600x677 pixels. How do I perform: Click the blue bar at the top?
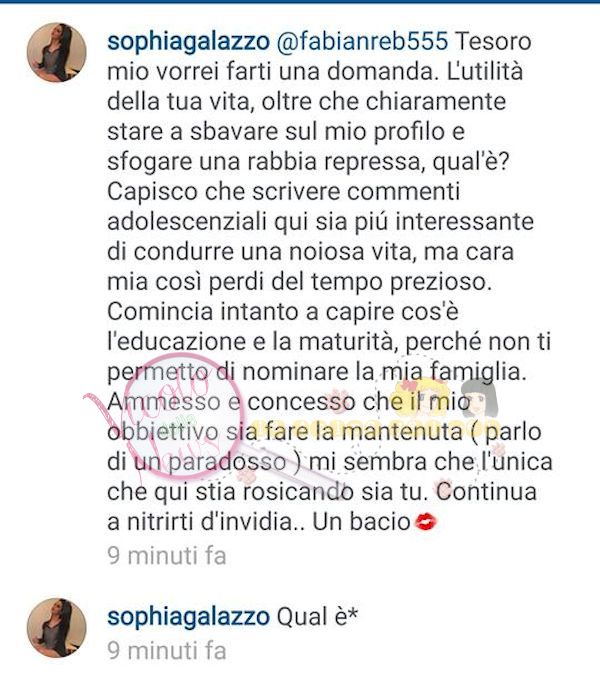coord(300,2)
